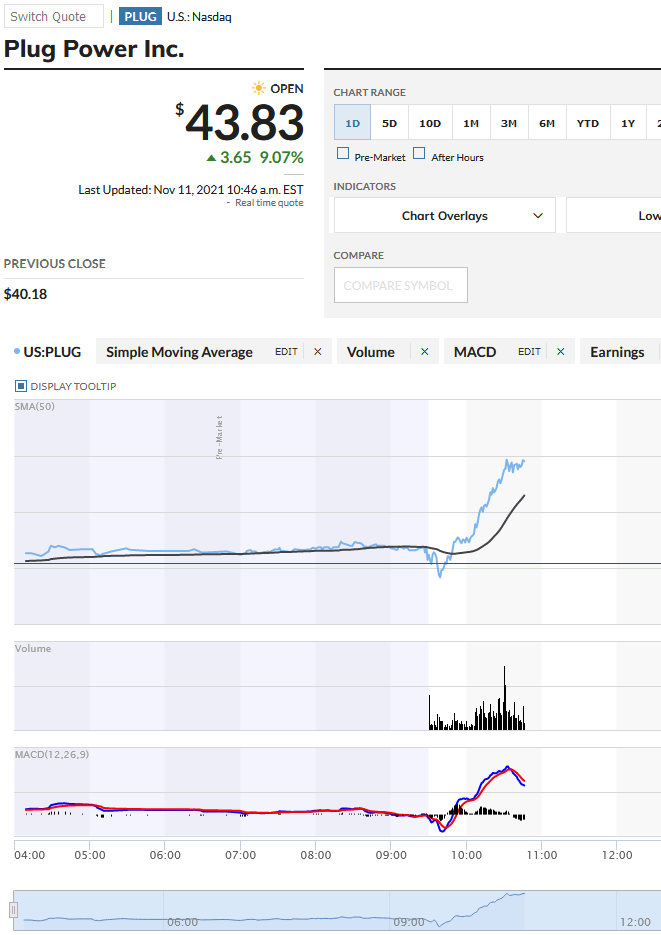The width and height of the screenshot is (661, 935).
Task: Remove the Volume indicator
Action: tap(424, 352)
